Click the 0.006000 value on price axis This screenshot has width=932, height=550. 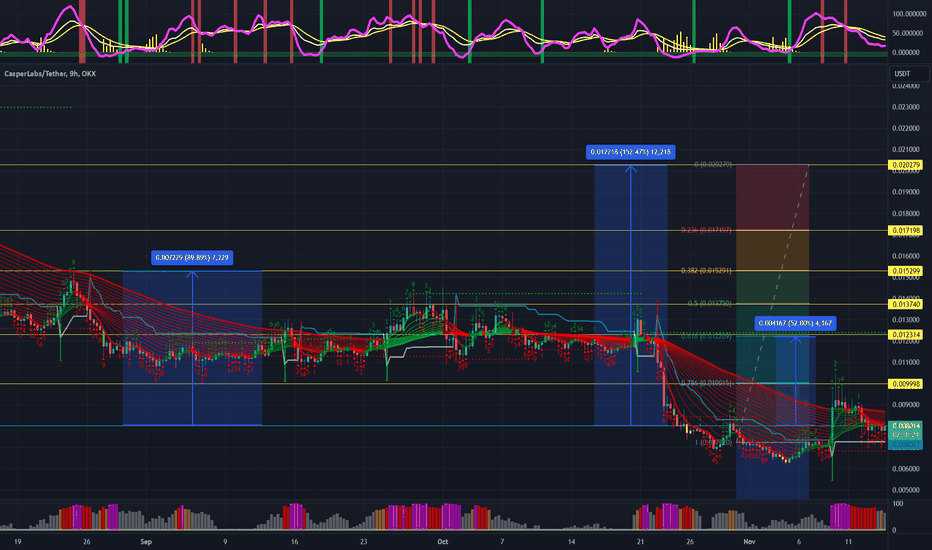[x=906, y=469]
